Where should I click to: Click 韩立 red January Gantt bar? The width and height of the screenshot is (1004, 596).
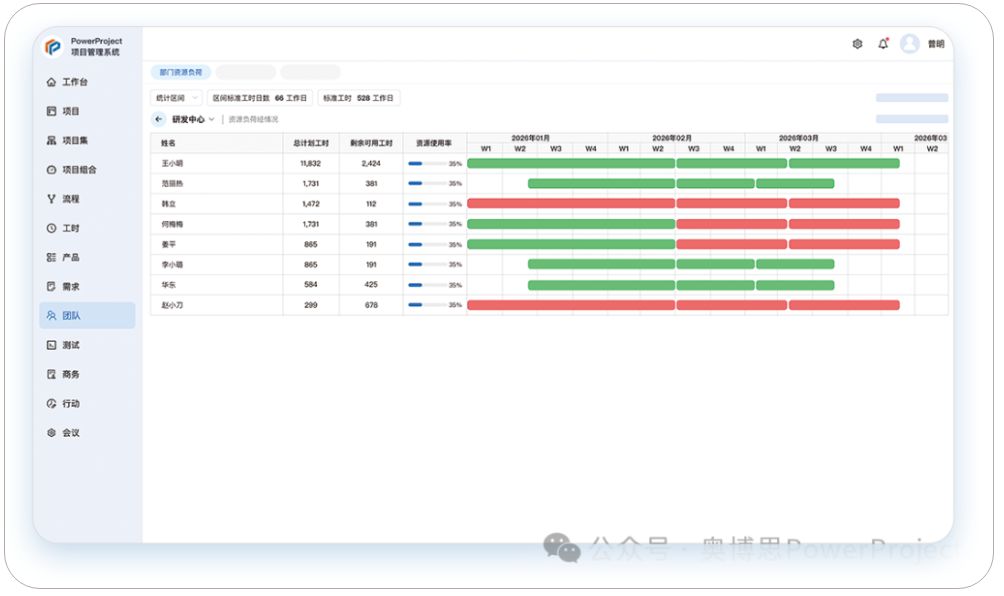click(571, 204)
